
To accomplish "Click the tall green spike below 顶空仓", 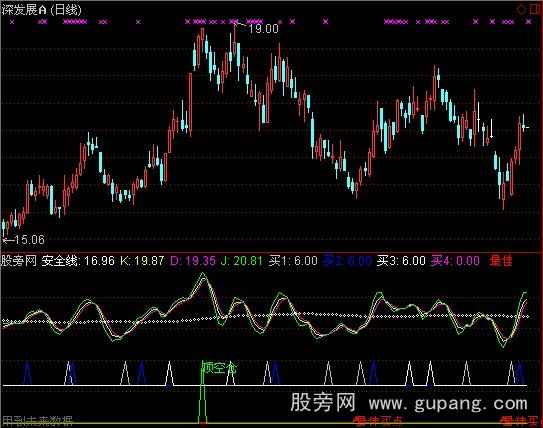I will (203, 393).
